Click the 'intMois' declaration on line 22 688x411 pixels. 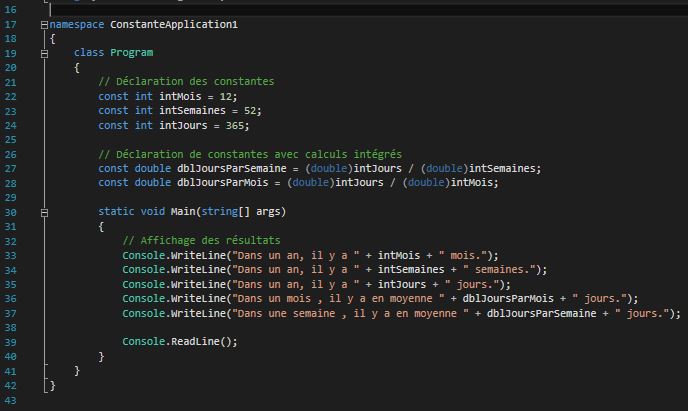[x=180, y=96]
